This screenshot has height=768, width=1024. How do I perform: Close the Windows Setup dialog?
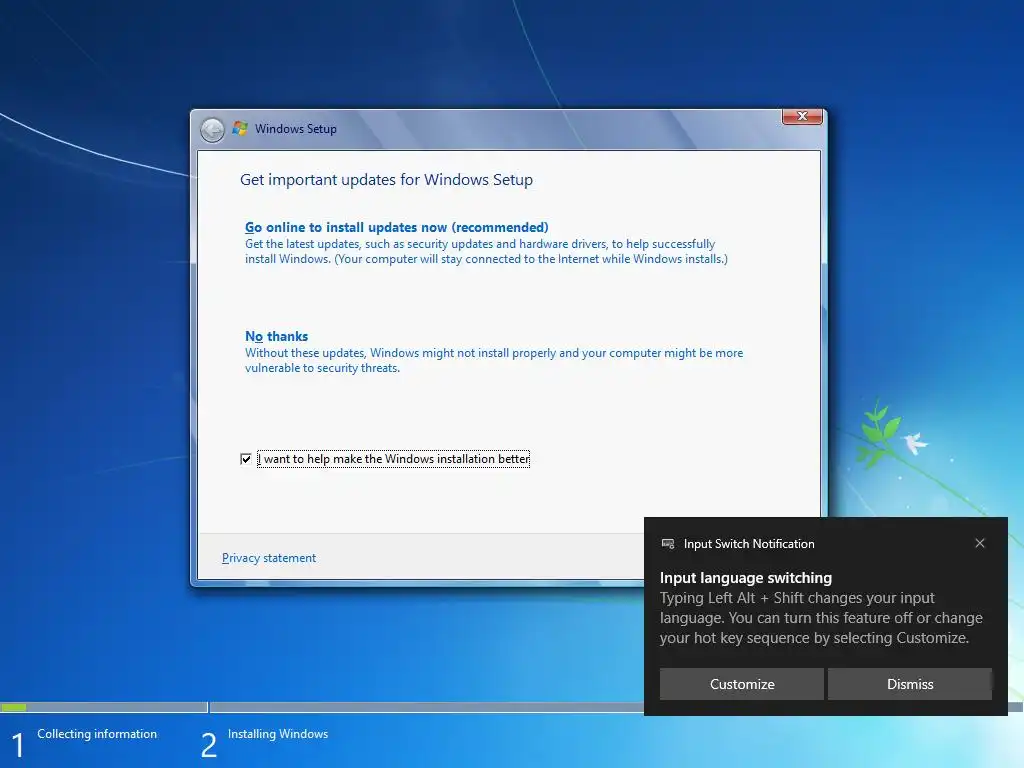click(x=802, y=116)
